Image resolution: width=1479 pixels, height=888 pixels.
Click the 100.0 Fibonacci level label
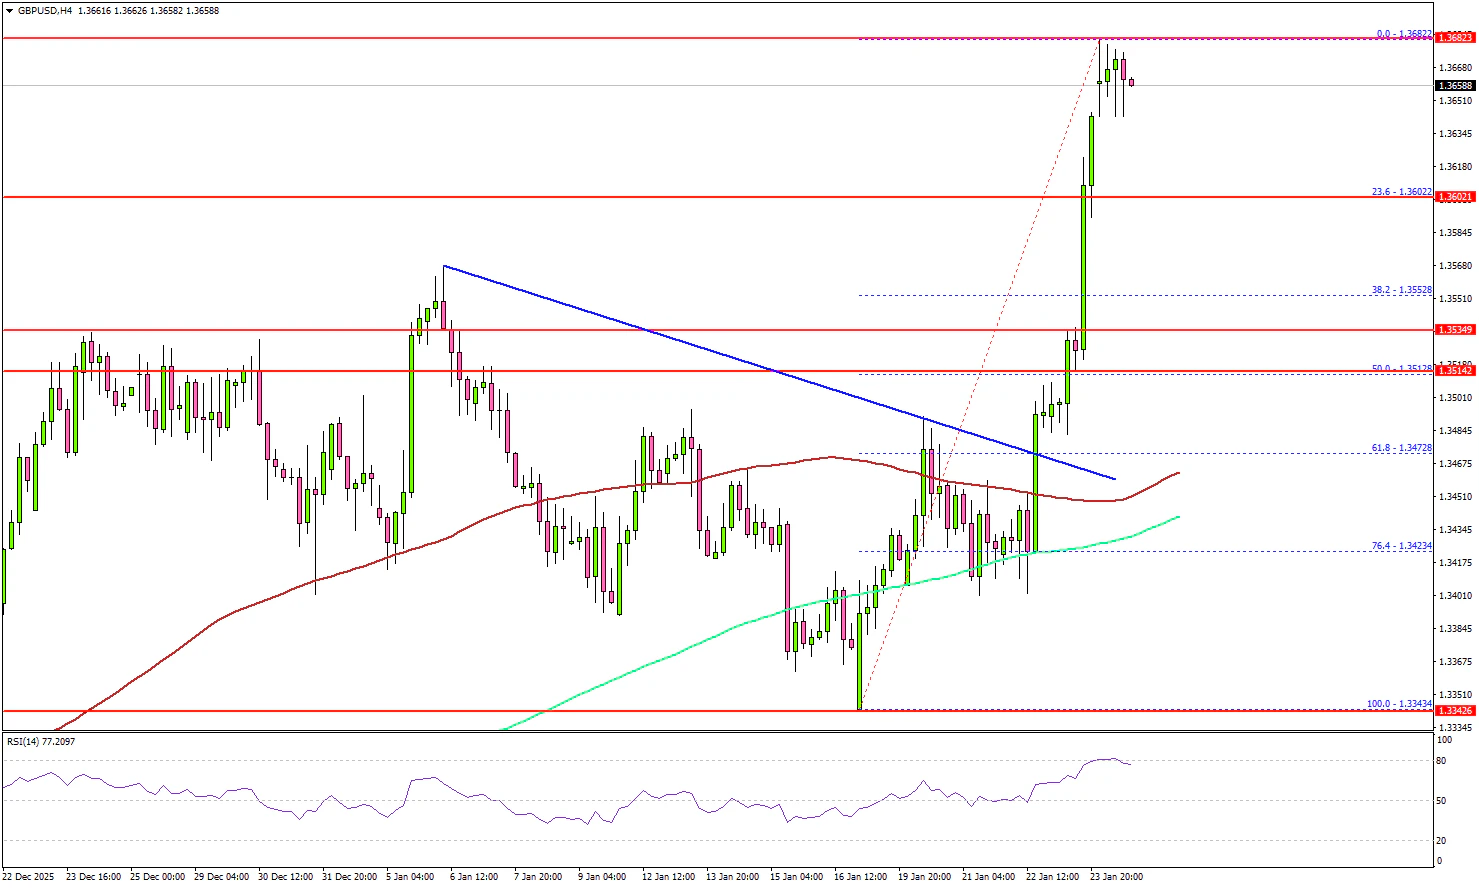click(1399, 704)
